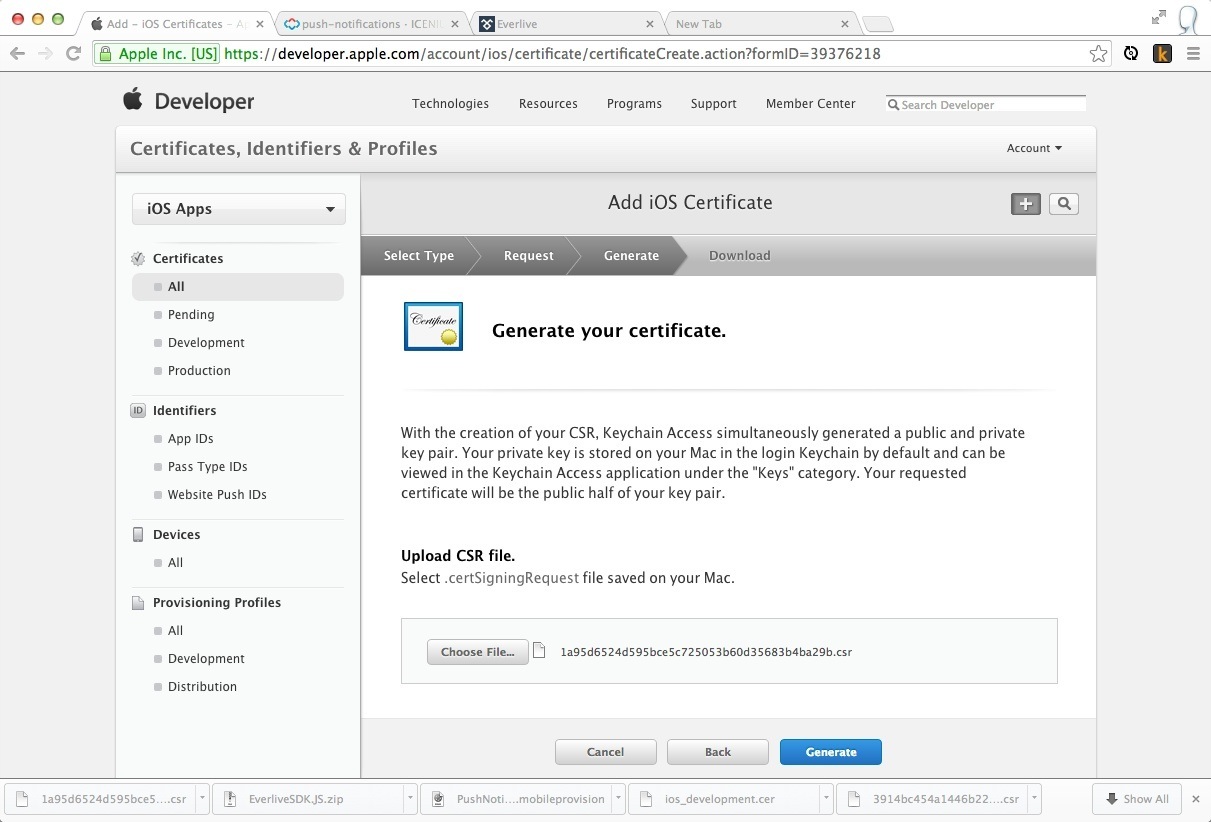The height and width of the screenshot is (822, 1211).
Task: Click the Apple Developer logo
Action: point(188,102)
